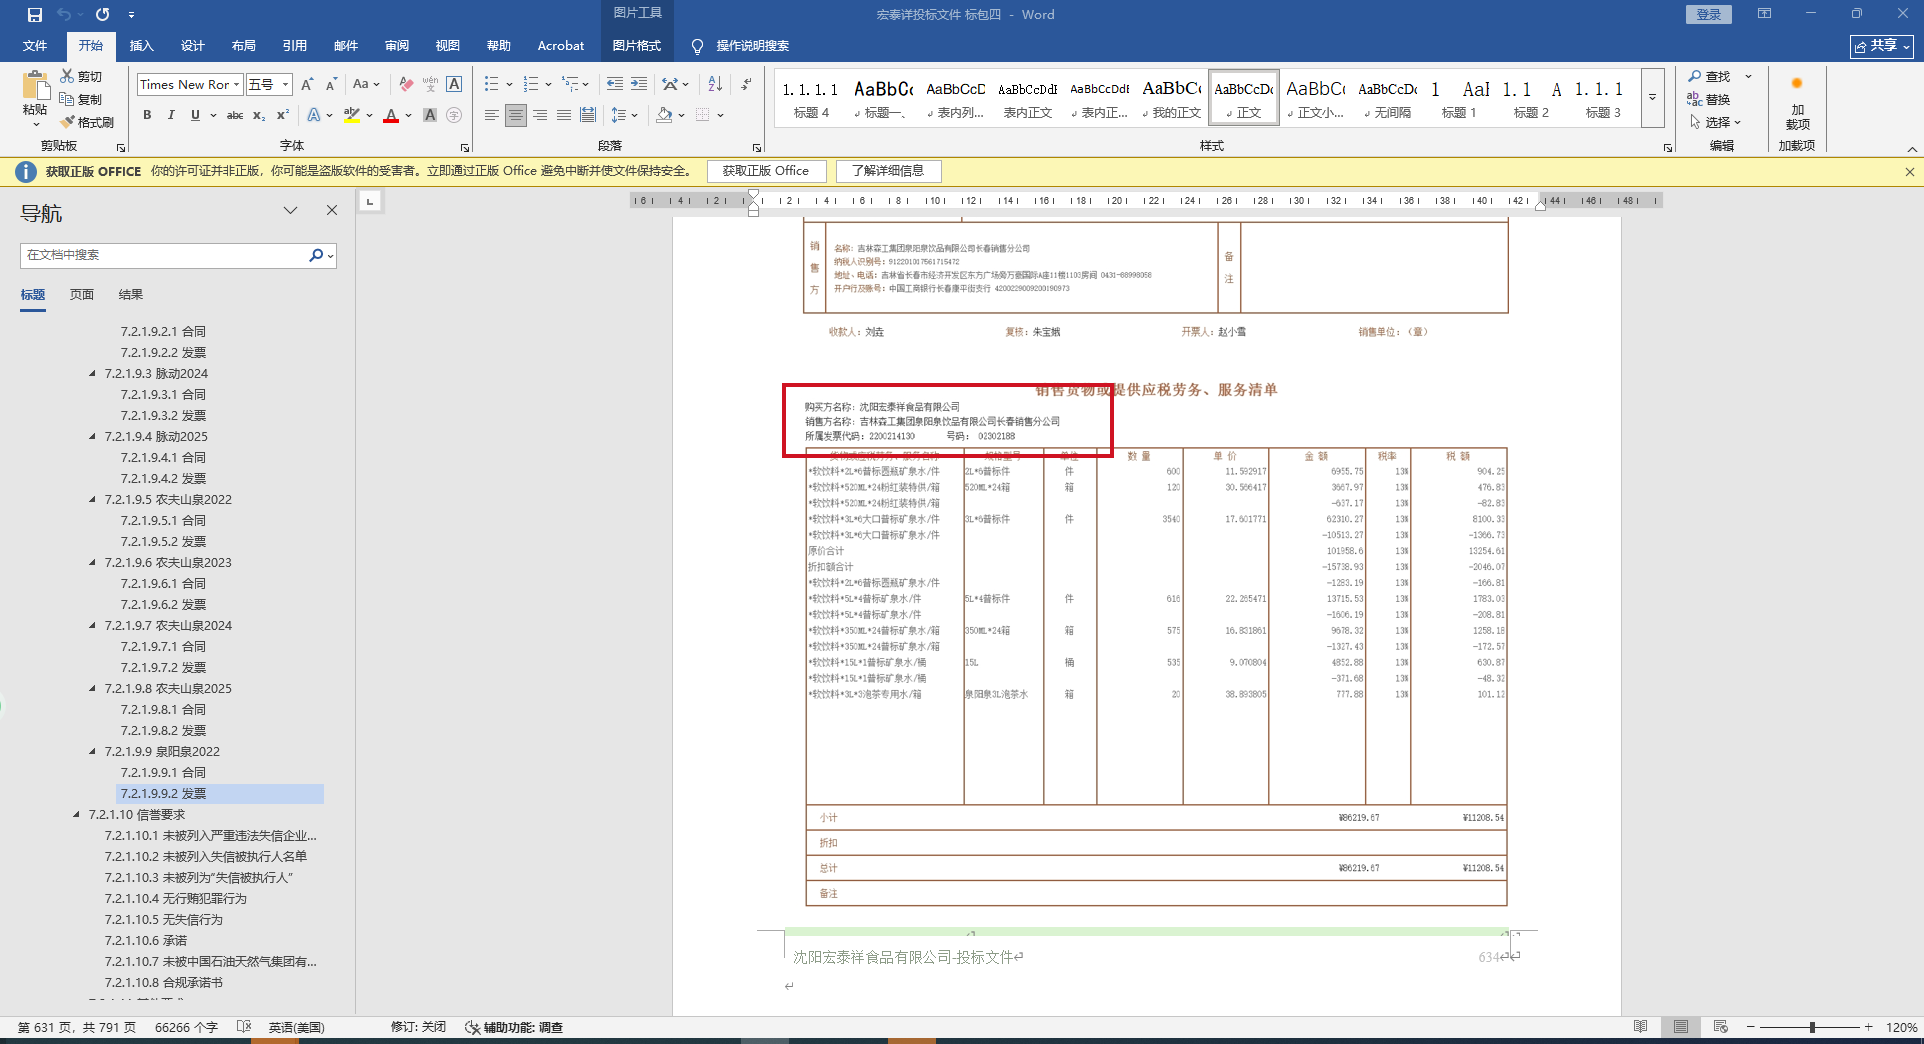1924x1044 pixels.
Task: Switch to the 页面 navigation tab
Action: pyautogui.click(x=82, y=295)
